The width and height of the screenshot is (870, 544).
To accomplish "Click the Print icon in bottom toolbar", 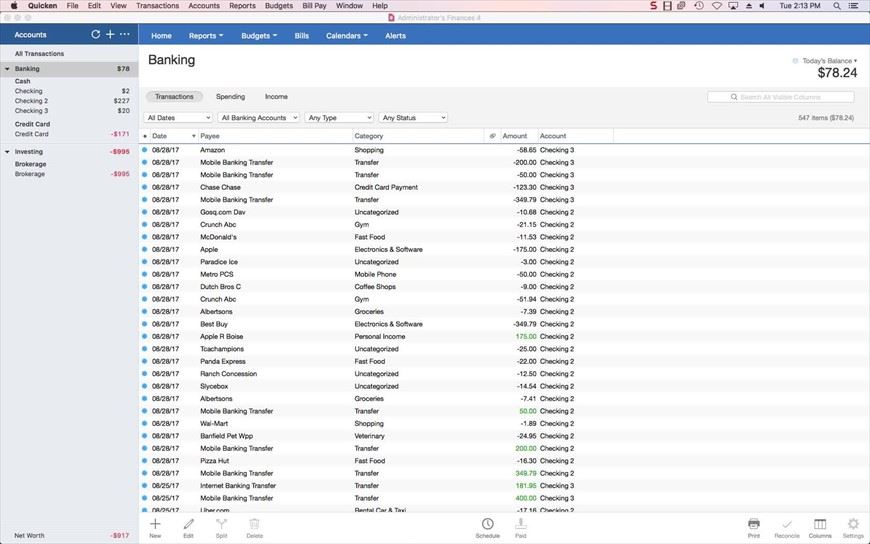I will (754, 527).
